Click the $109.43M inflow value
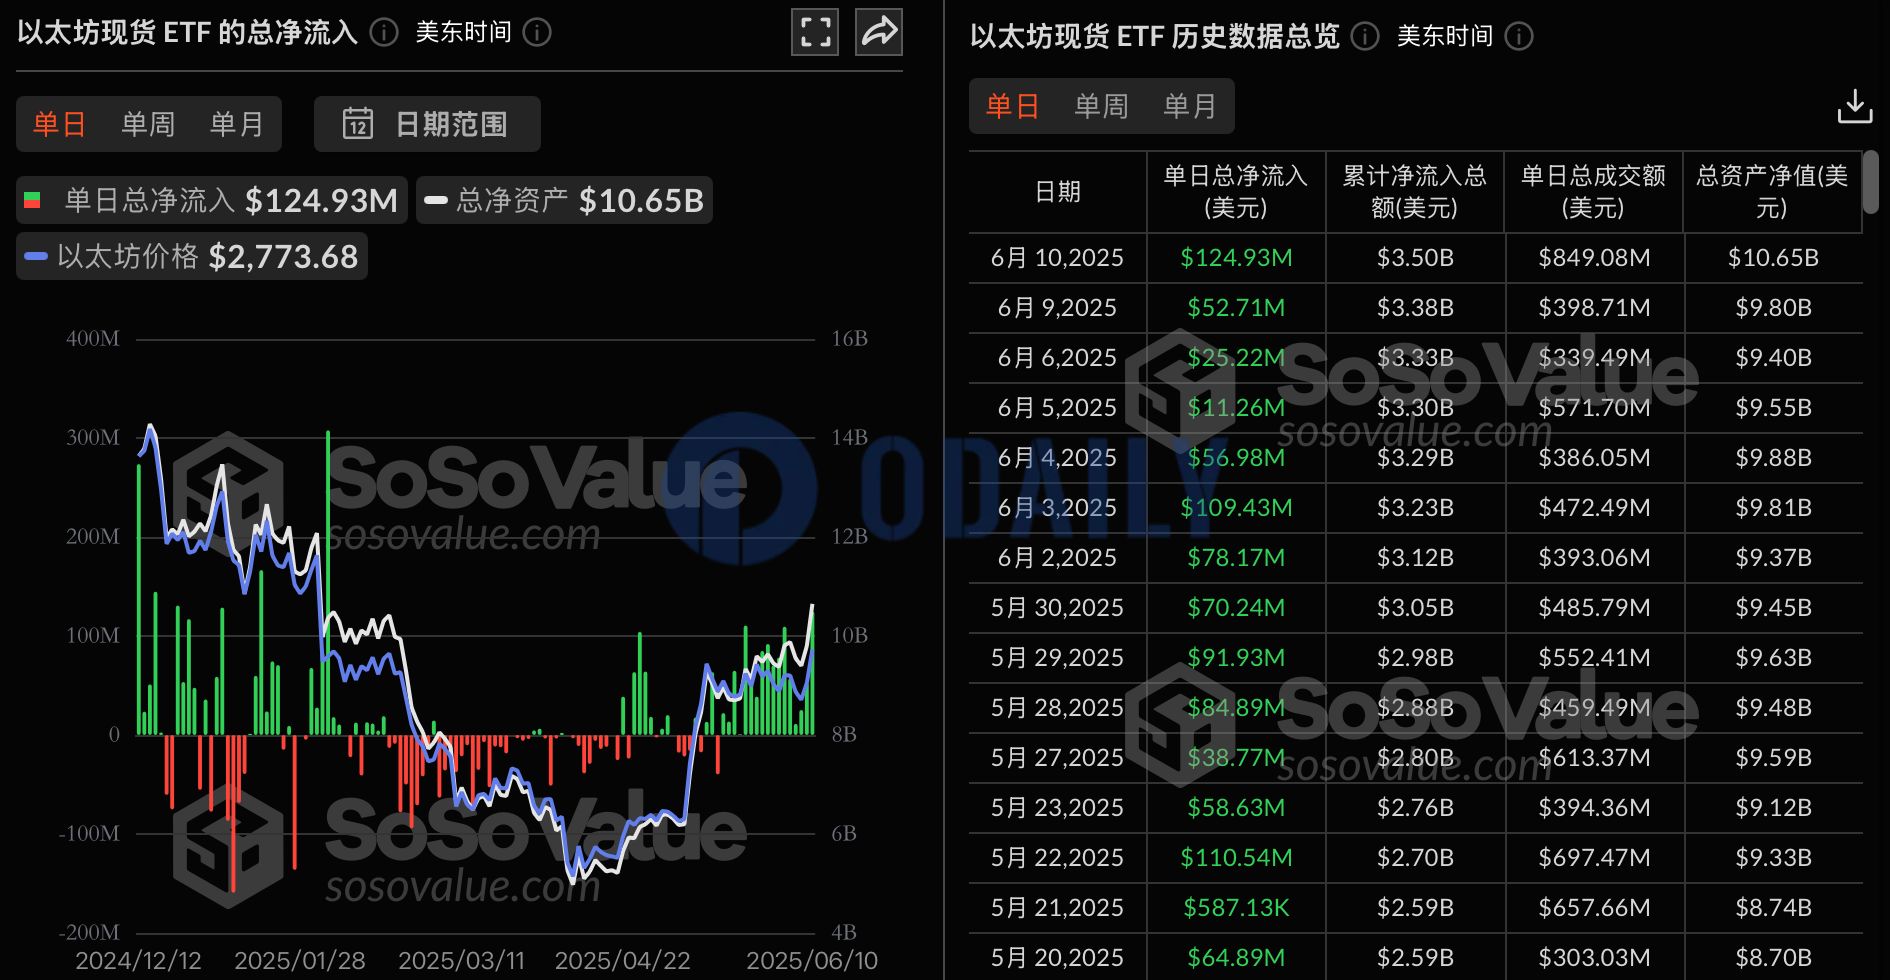The height and width of the screenshot is (980, 1890). tap(1236, 508)
